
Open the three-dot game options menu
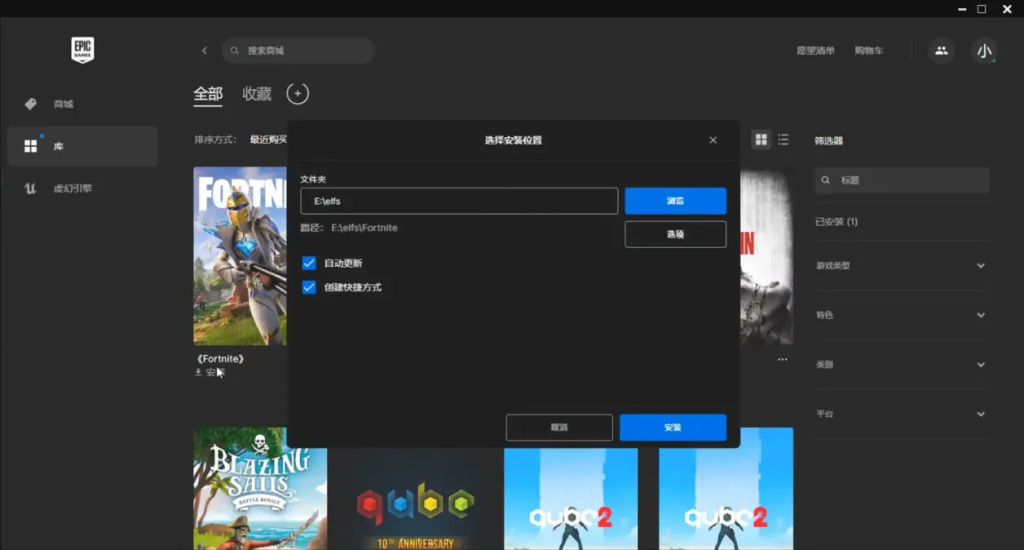[782, 359]
